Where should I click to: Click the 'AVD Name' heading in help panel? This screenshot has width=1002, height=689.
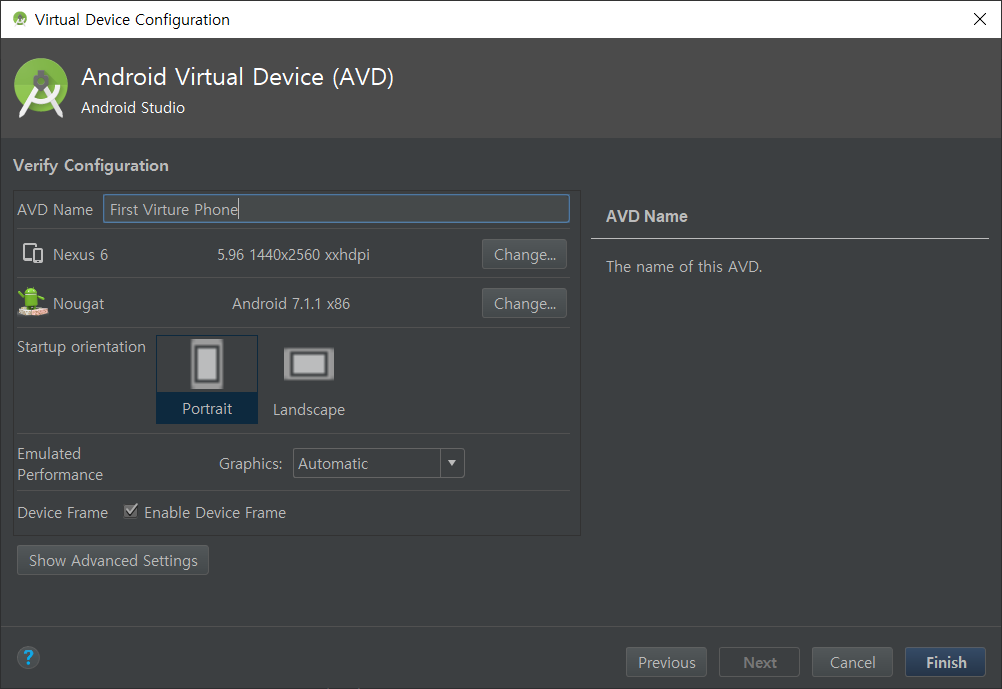click(x=647, y=216)
